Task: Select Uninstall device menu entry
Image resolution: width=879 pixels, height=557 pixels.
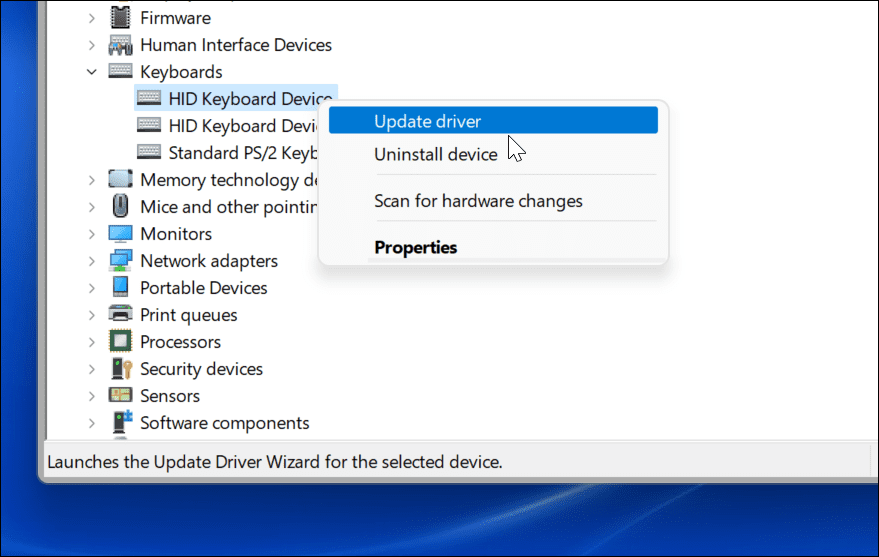Action: [x=435, y=154]
